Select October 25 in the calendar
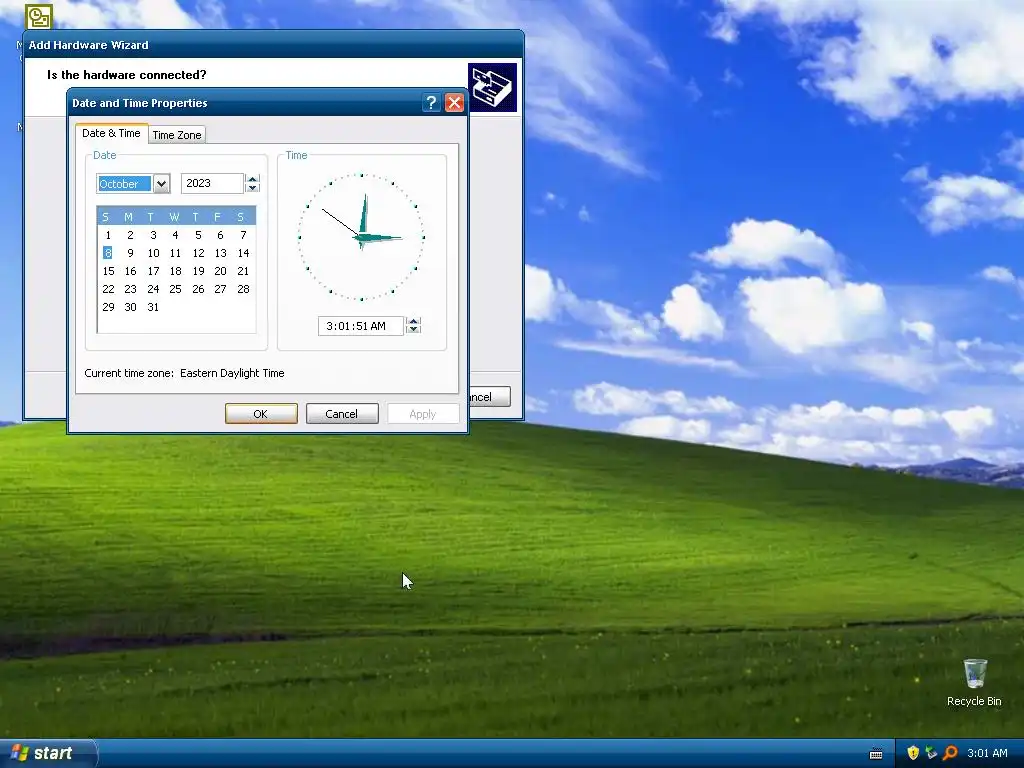1024x768 pixels. pyautogui.click(x=175, y=289)
